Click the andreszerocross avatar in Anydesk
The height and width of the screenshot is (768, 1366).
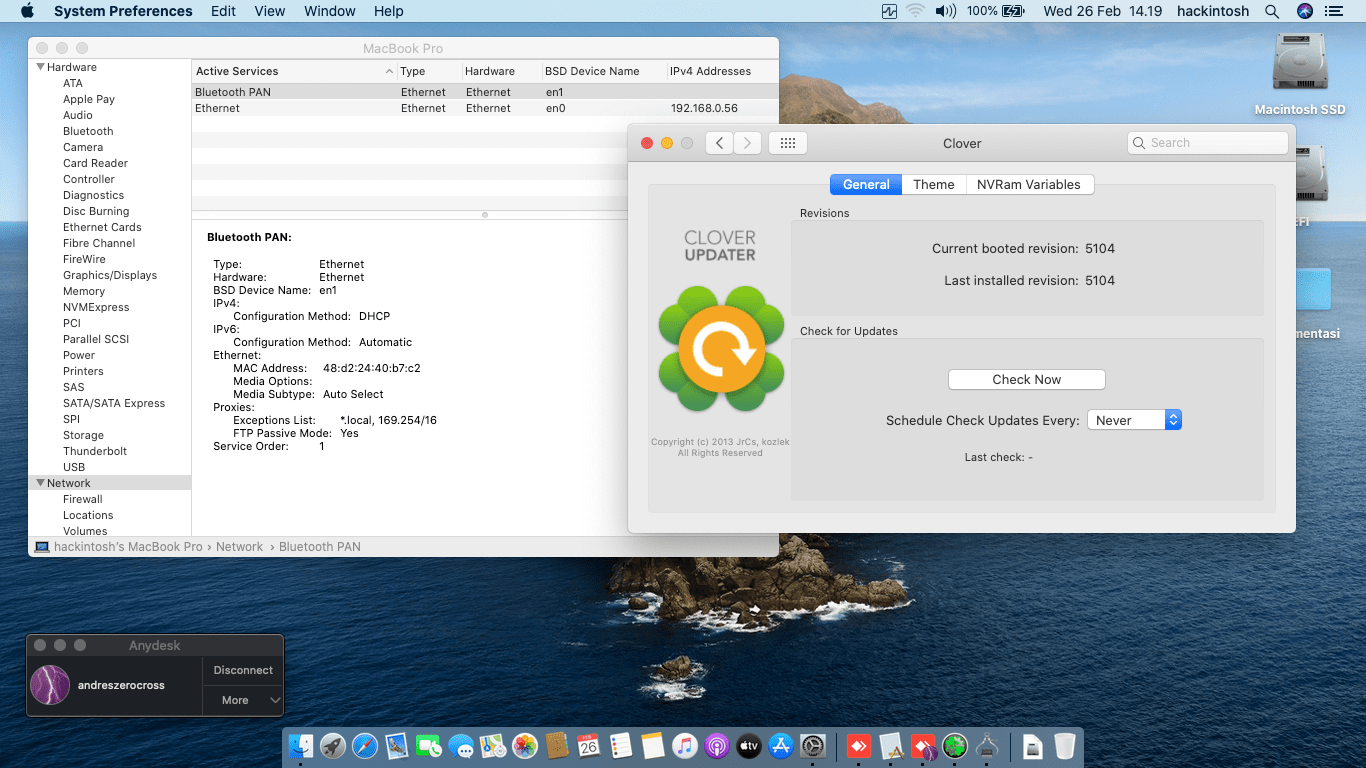[51, 685]
